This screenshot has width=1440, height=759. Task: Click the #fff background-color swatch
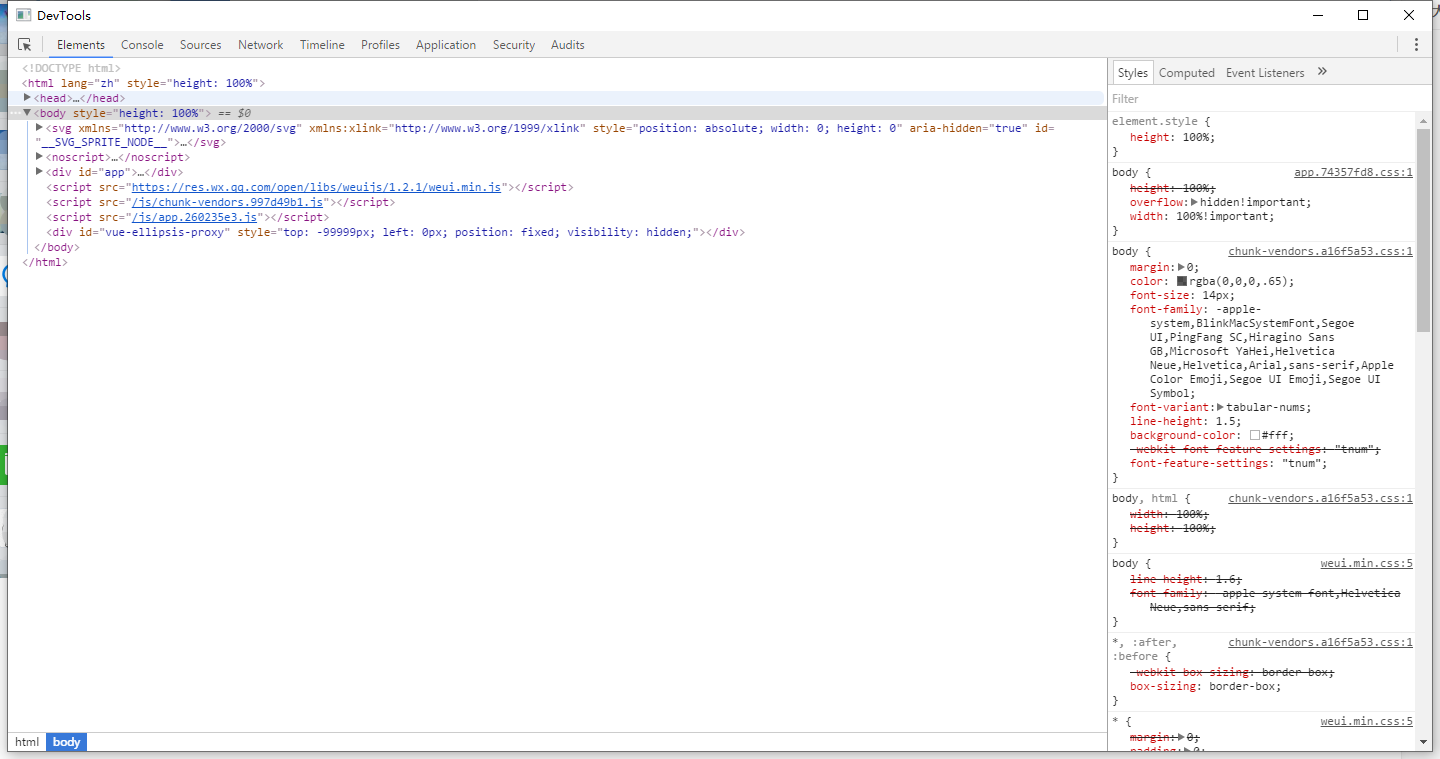tap(1255, 436)
